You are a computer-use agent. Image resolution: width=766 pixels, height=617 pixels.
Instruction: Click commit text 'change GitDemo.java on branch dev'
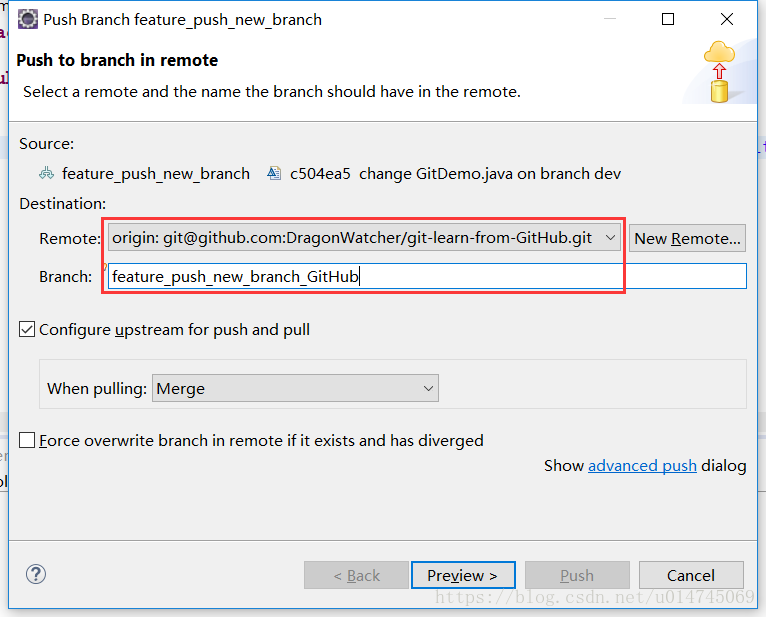490,173
